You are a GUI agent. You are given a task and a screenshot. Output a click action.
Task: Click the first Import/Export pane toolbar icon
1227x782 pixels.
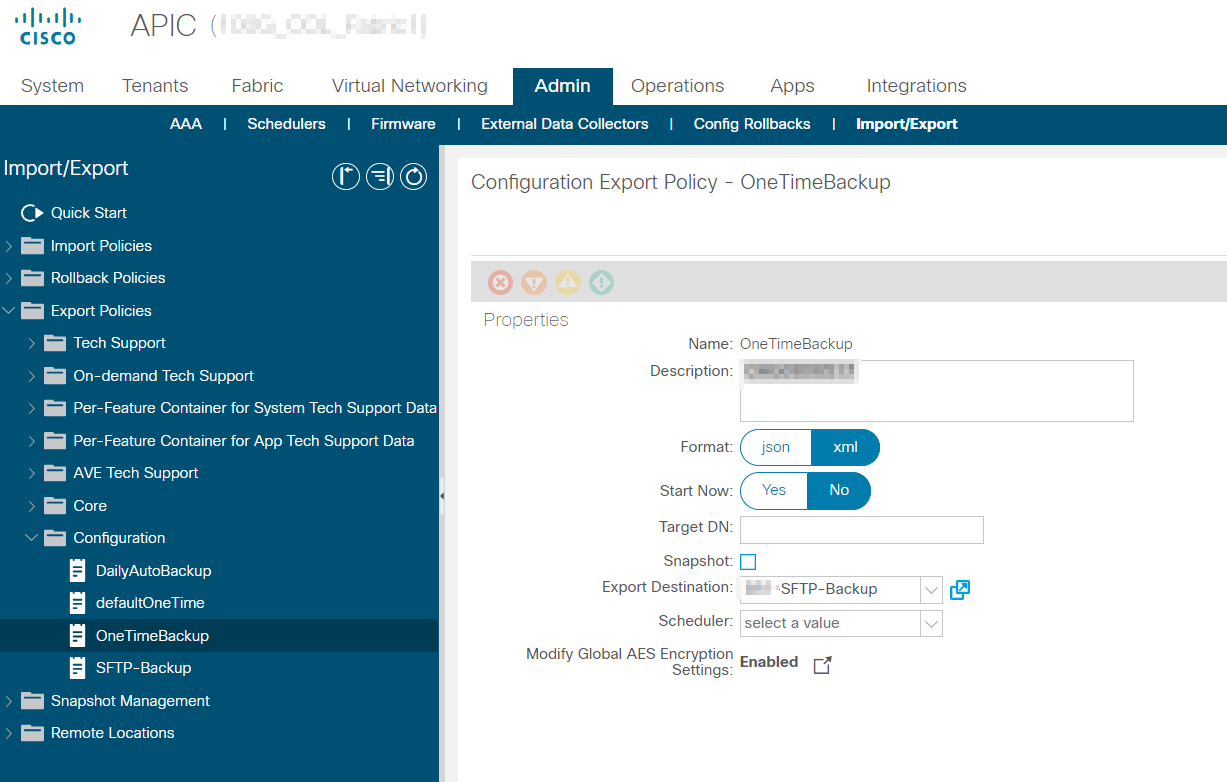346,177
